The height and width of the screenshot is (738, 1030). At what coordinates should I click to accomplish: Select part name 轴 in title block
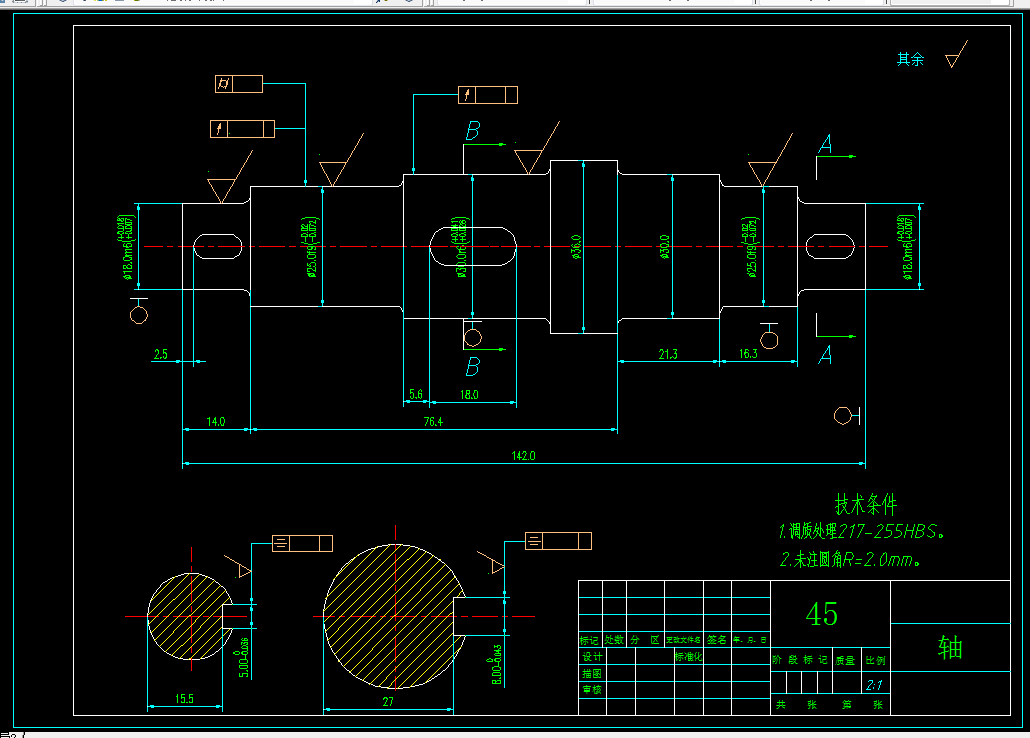(x=950, y=647)
